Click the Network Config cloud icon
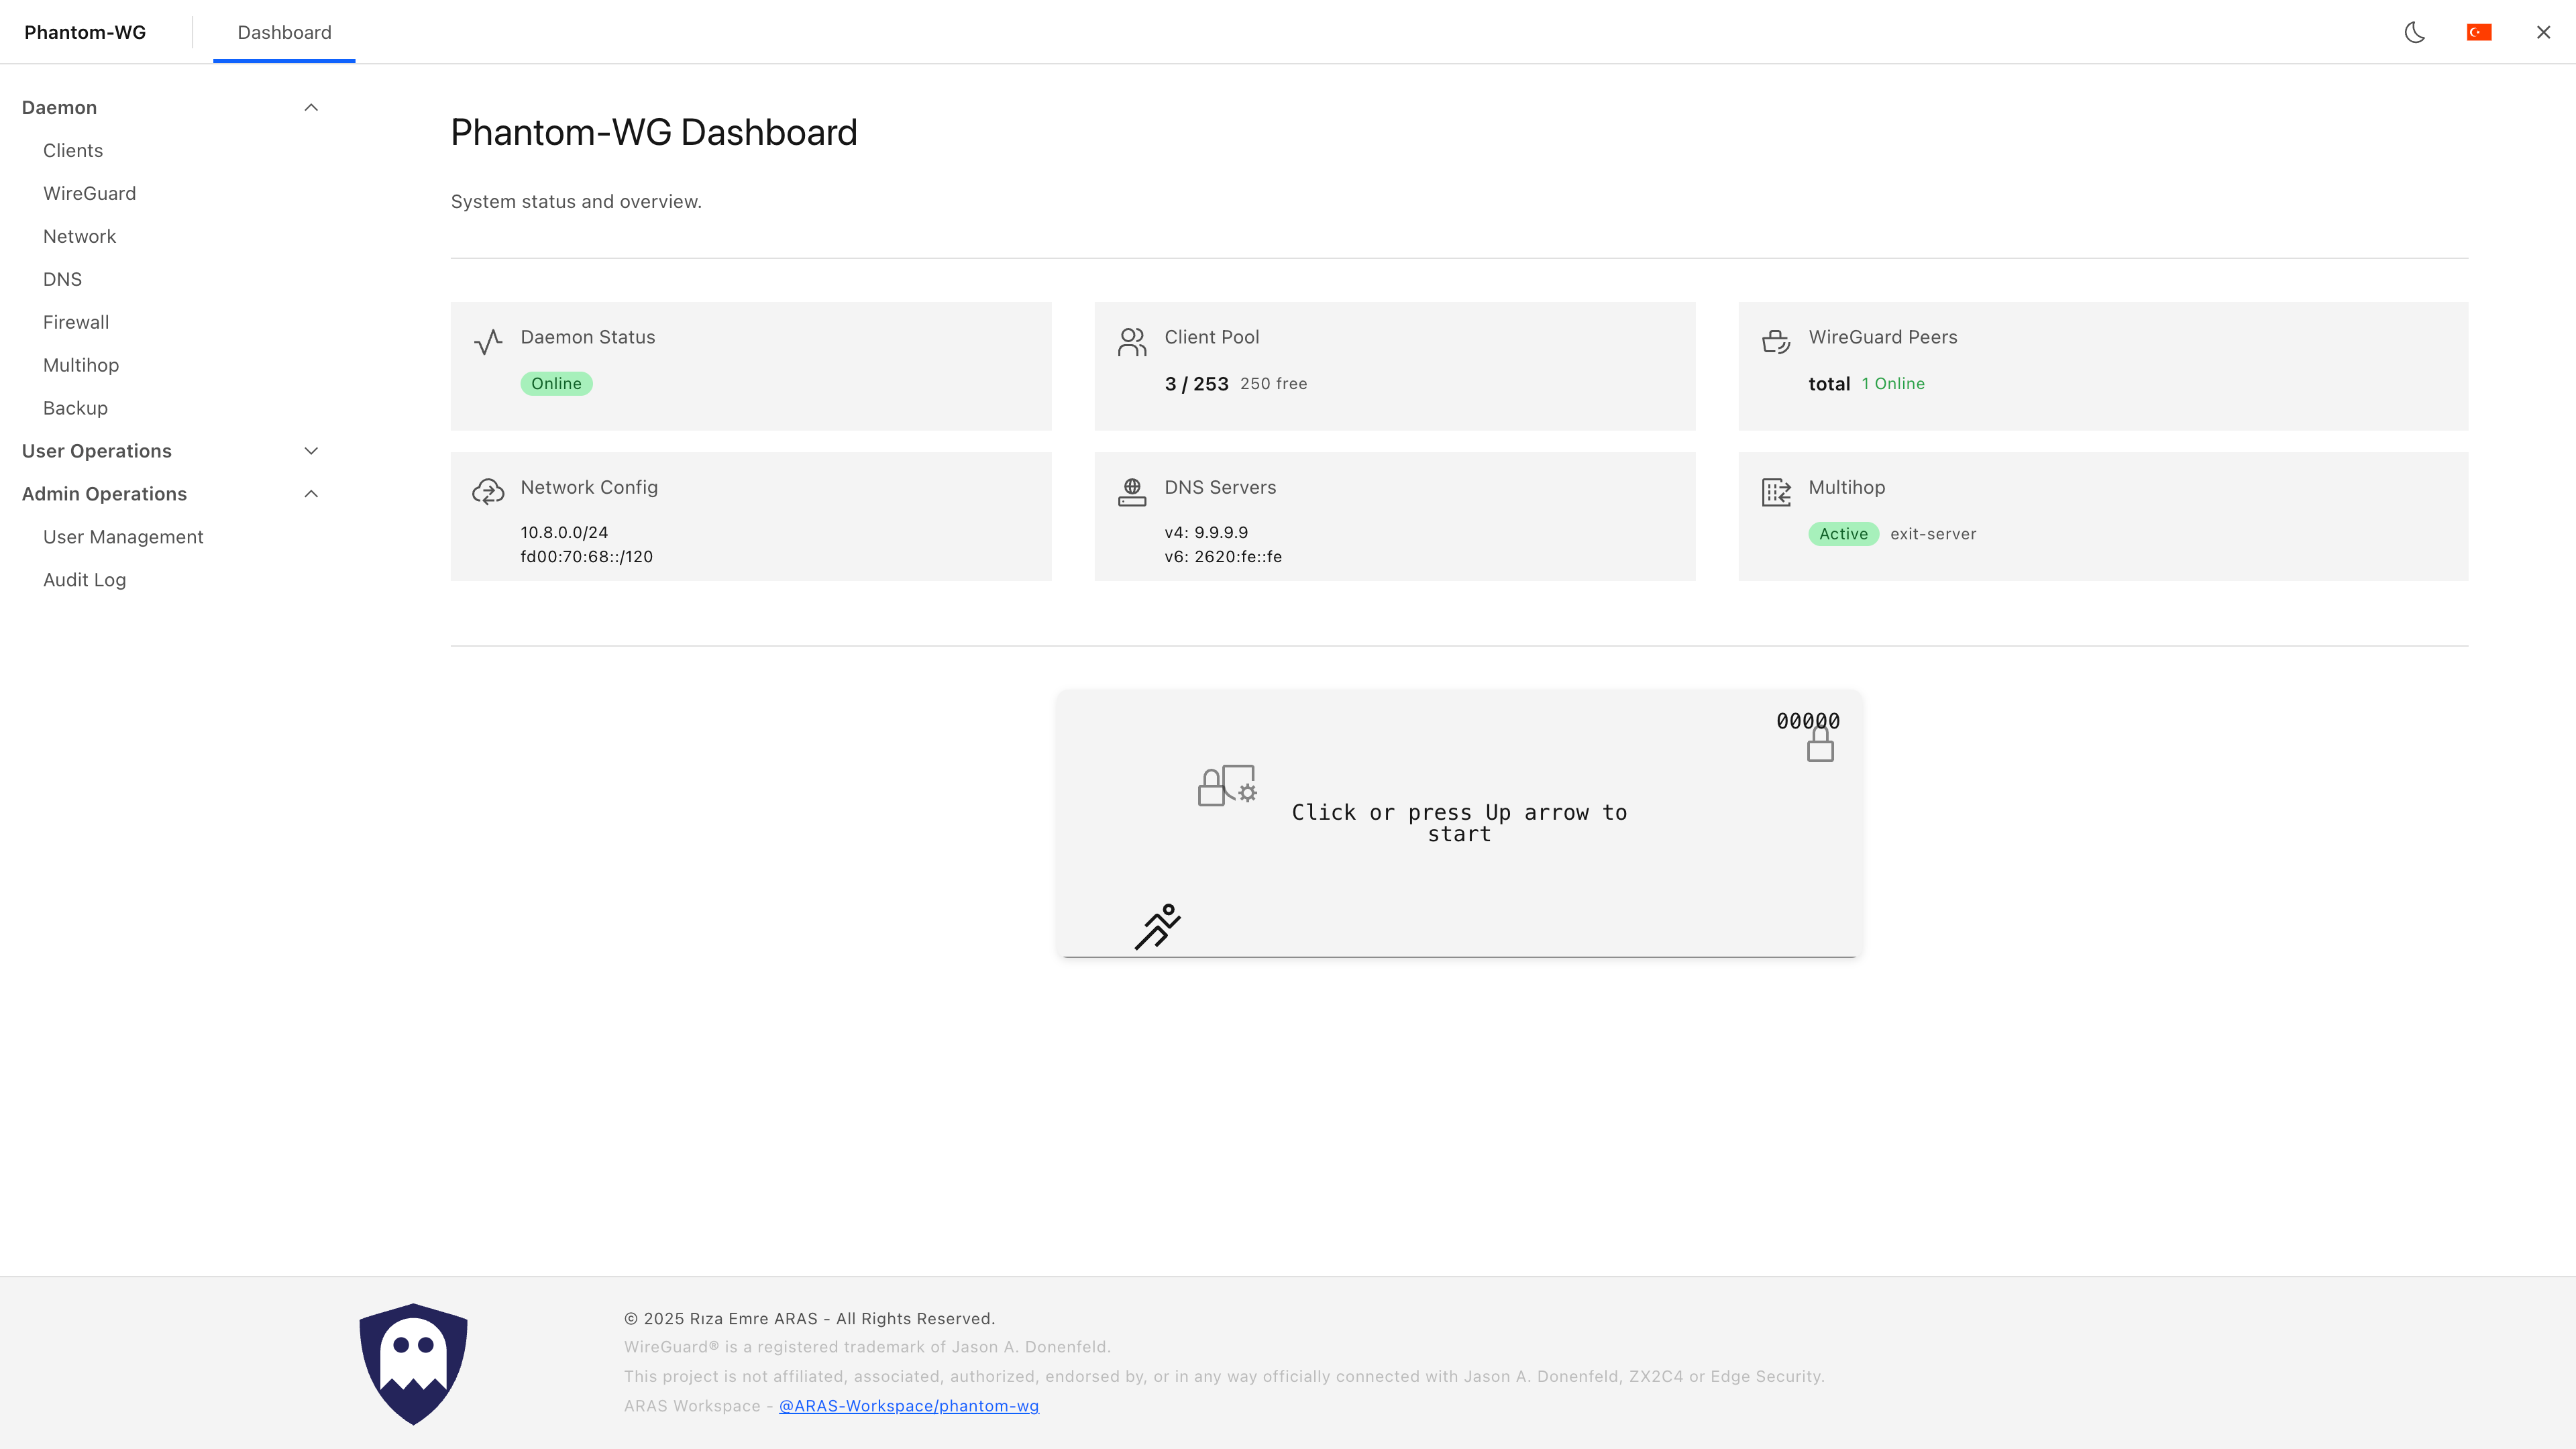 488,492
